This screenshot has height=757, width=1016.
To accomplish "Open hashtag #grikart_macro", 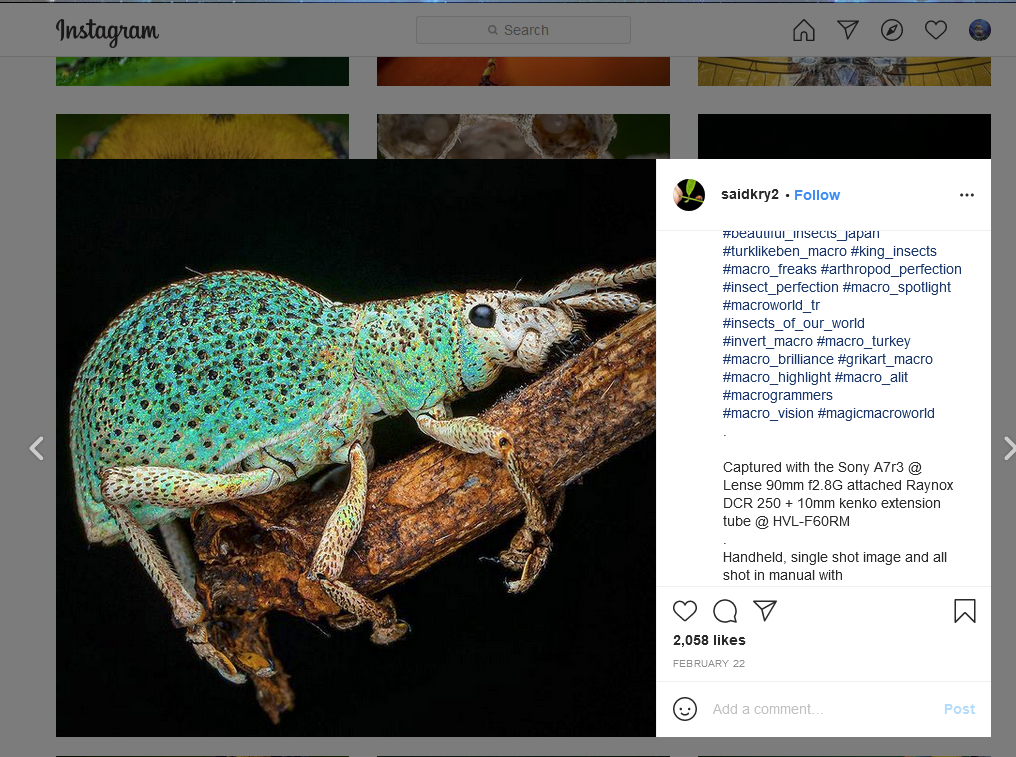I will click(x=885, y=360).
